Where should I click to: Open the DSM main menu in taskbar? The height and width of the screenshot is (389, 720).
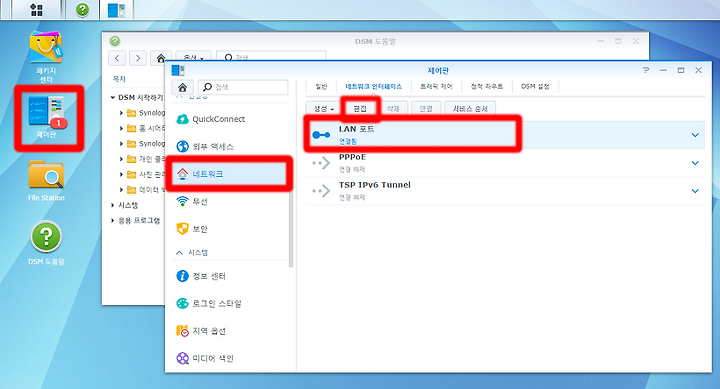pos(36,10)
